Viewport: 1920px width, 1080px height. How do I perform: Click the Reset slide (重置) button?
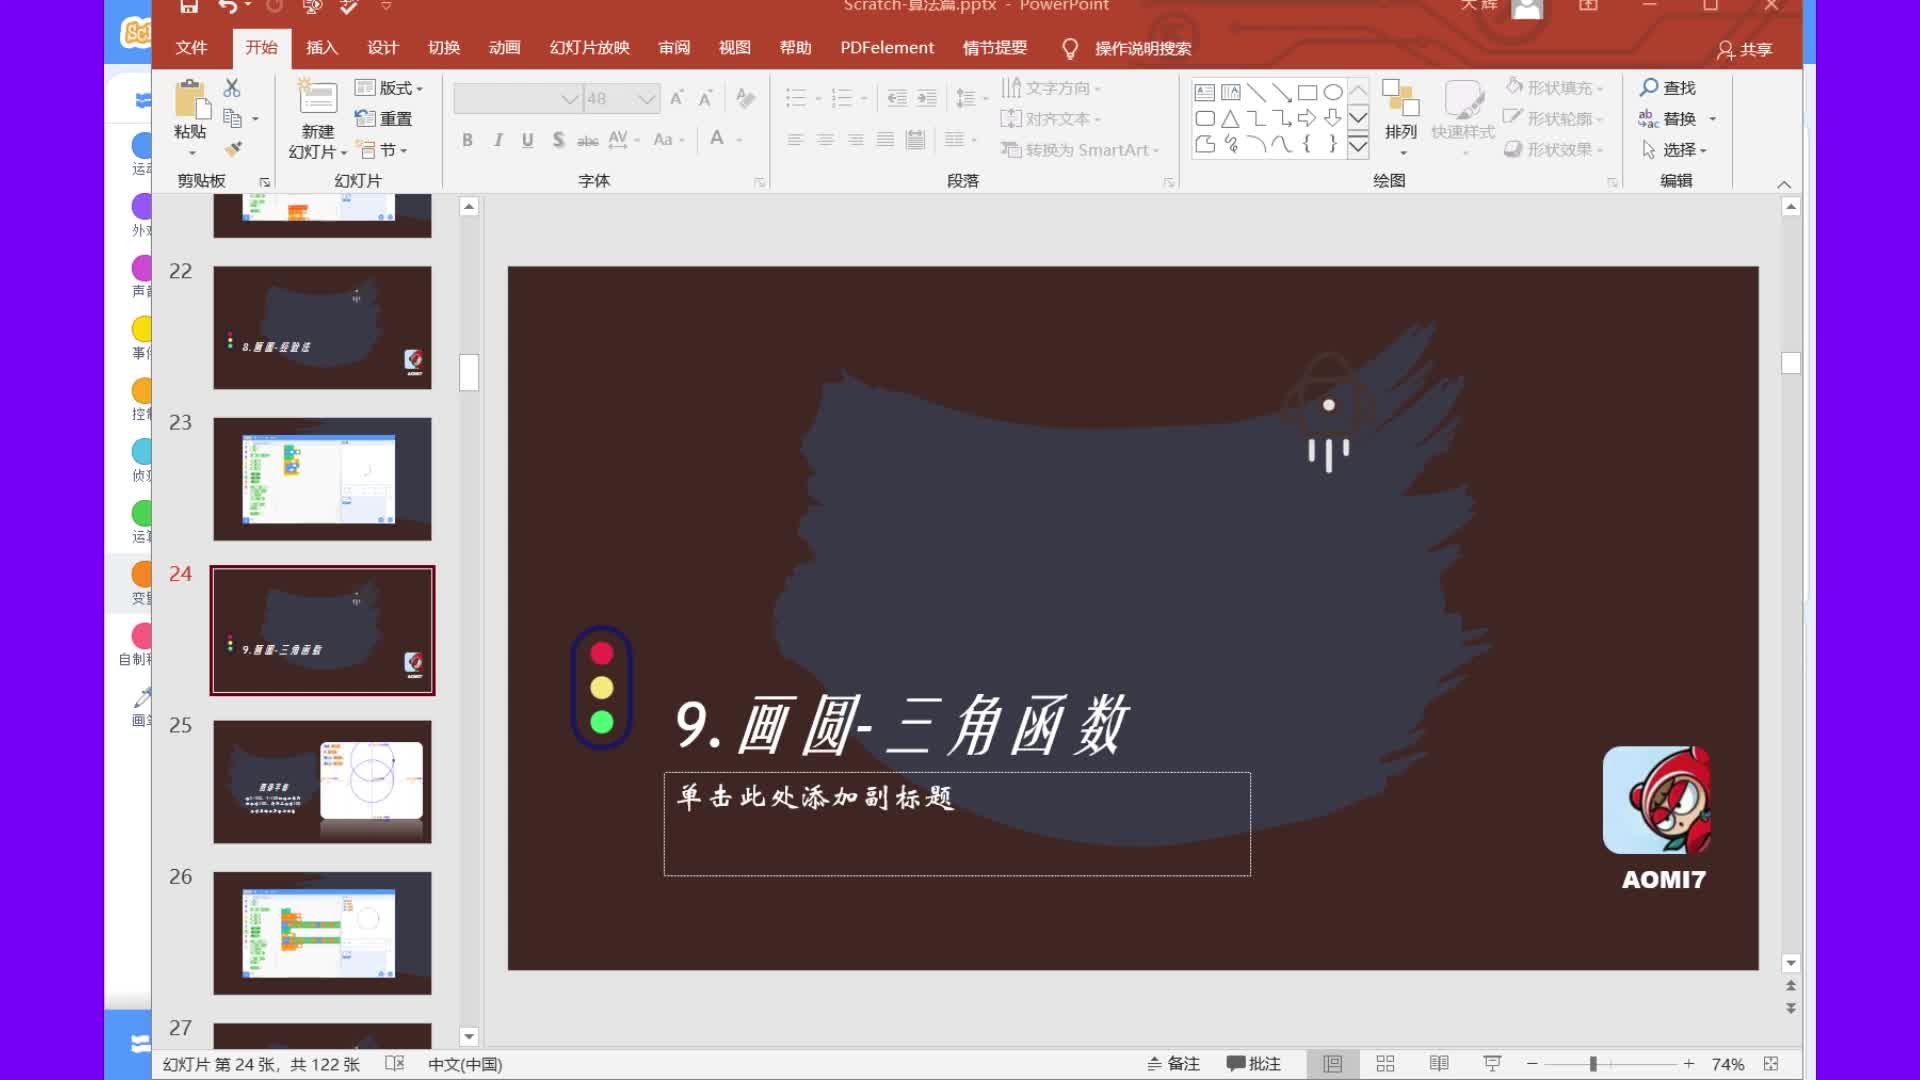[384, 119]
